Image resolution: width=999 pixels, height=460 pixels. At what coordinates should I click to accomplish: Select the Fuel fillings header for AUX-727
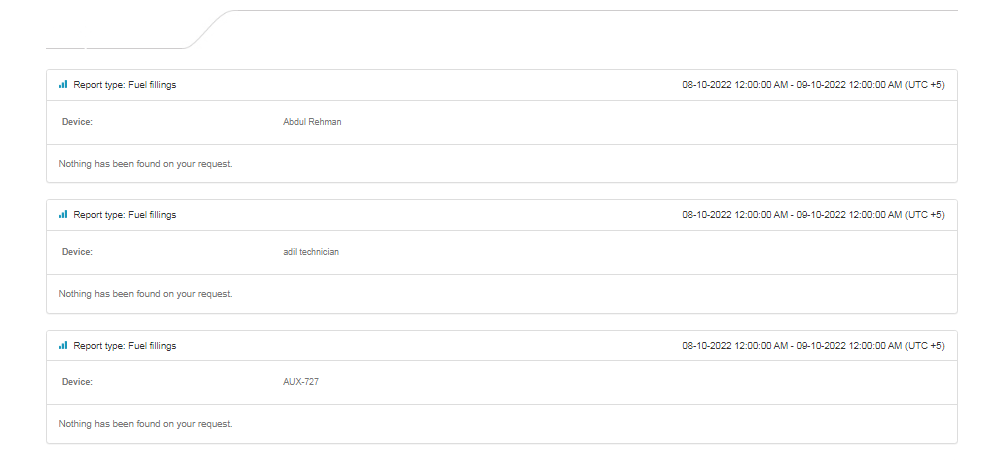(125, 346)
